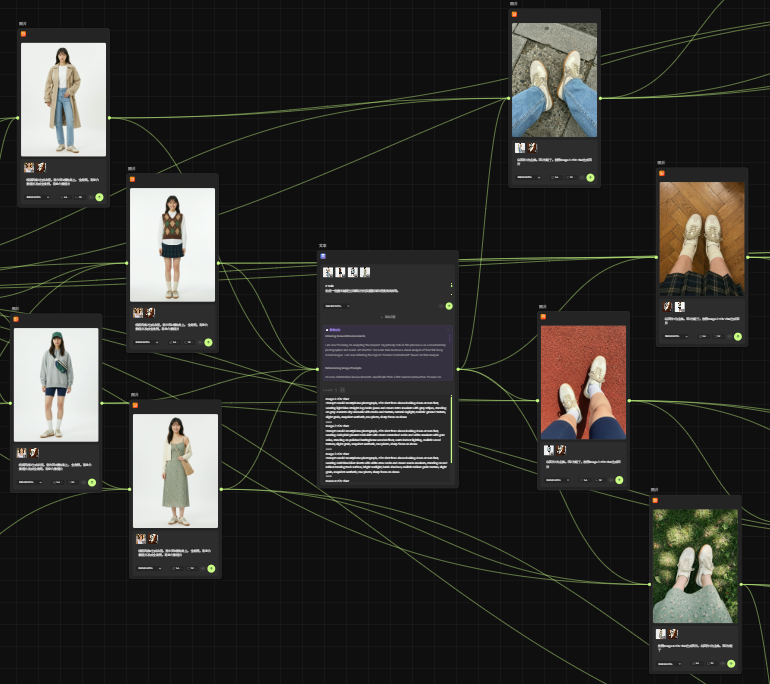
Task: Click the output connector on the trench coat node
Action: tap(109, 118)
